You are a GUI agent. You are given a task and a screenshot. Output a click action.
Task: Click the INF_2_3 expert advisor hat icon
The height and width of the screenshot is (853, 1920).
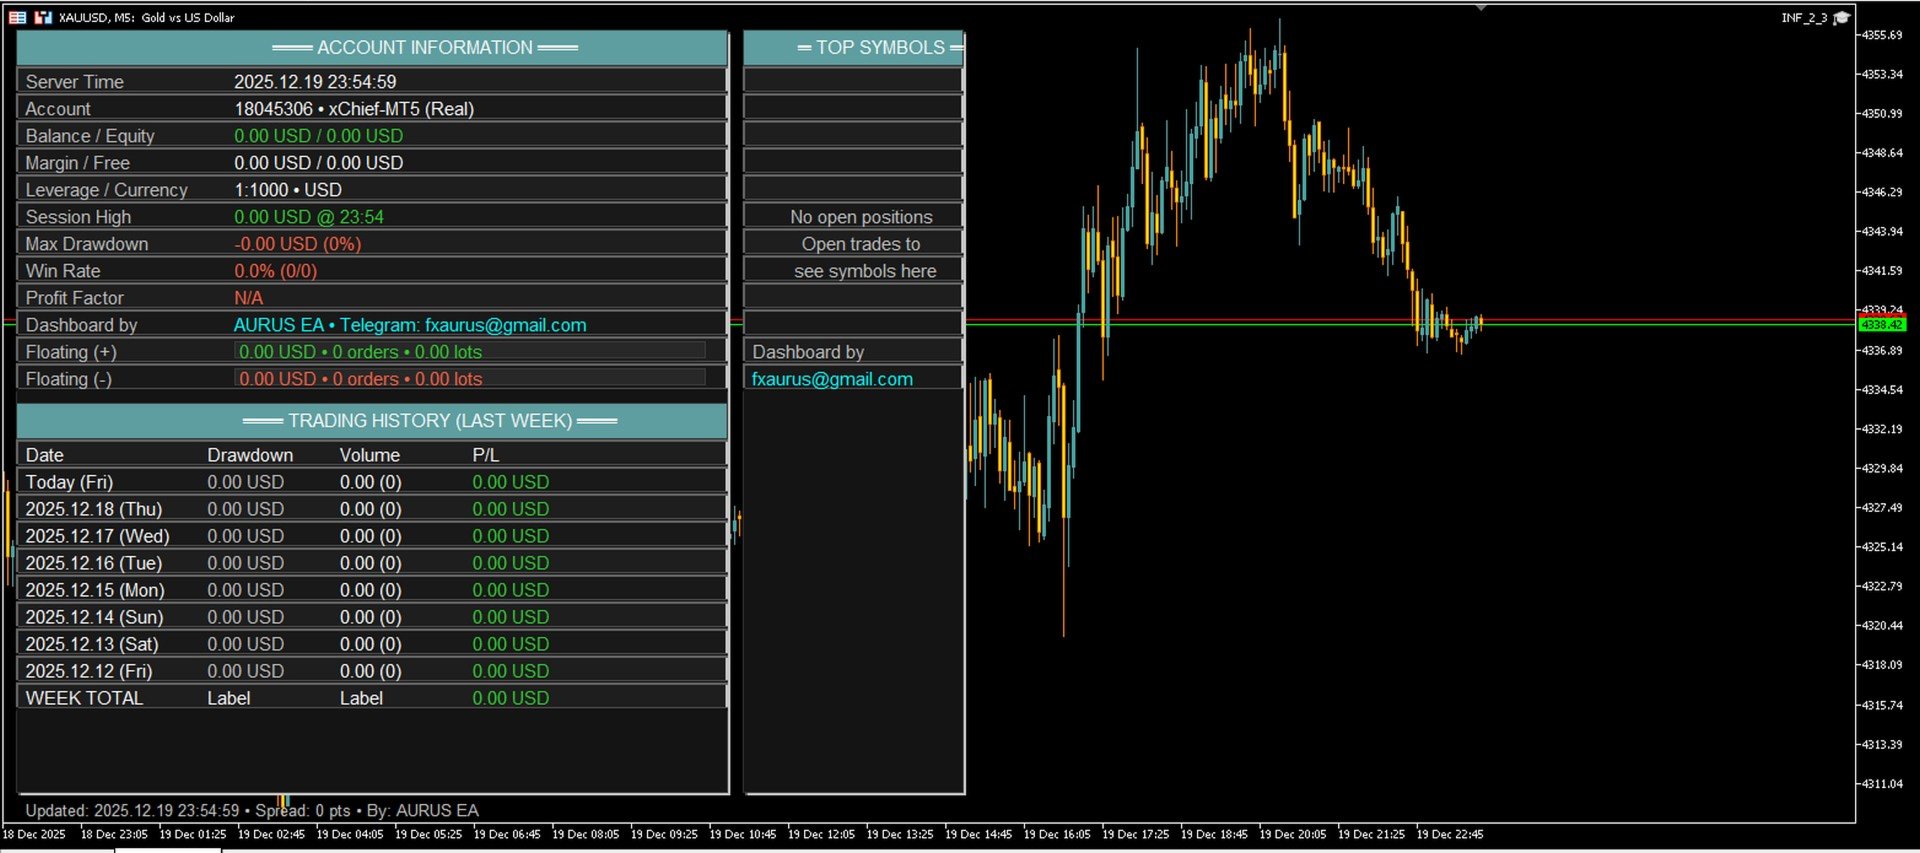point(1841,17)
